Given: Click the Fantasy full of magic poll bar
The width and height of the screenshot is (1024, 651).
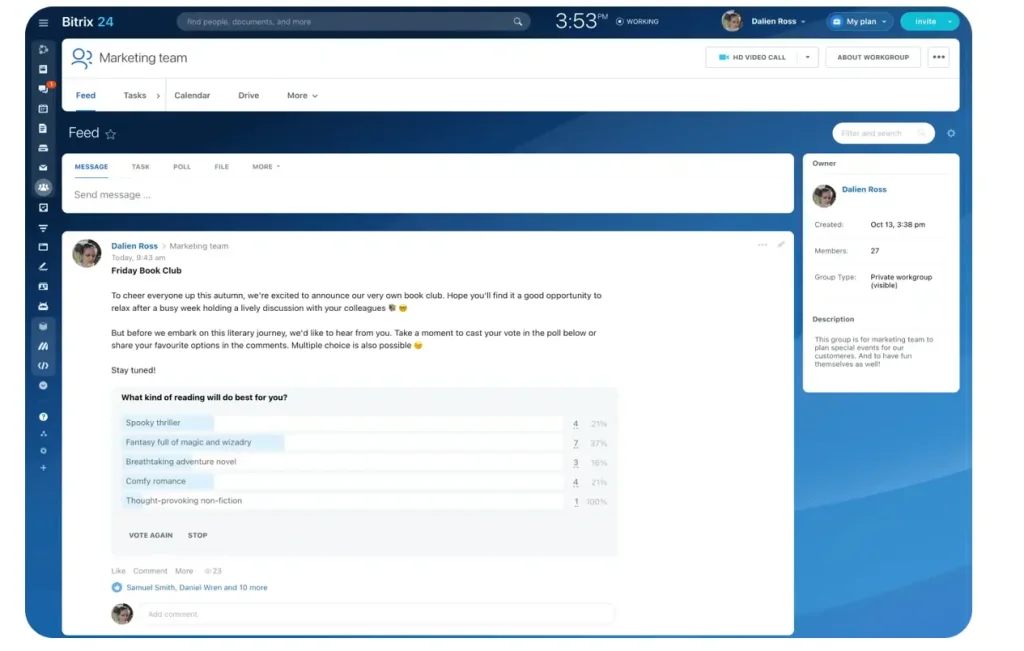Looking at the screenshot, I should coord(340,442).
